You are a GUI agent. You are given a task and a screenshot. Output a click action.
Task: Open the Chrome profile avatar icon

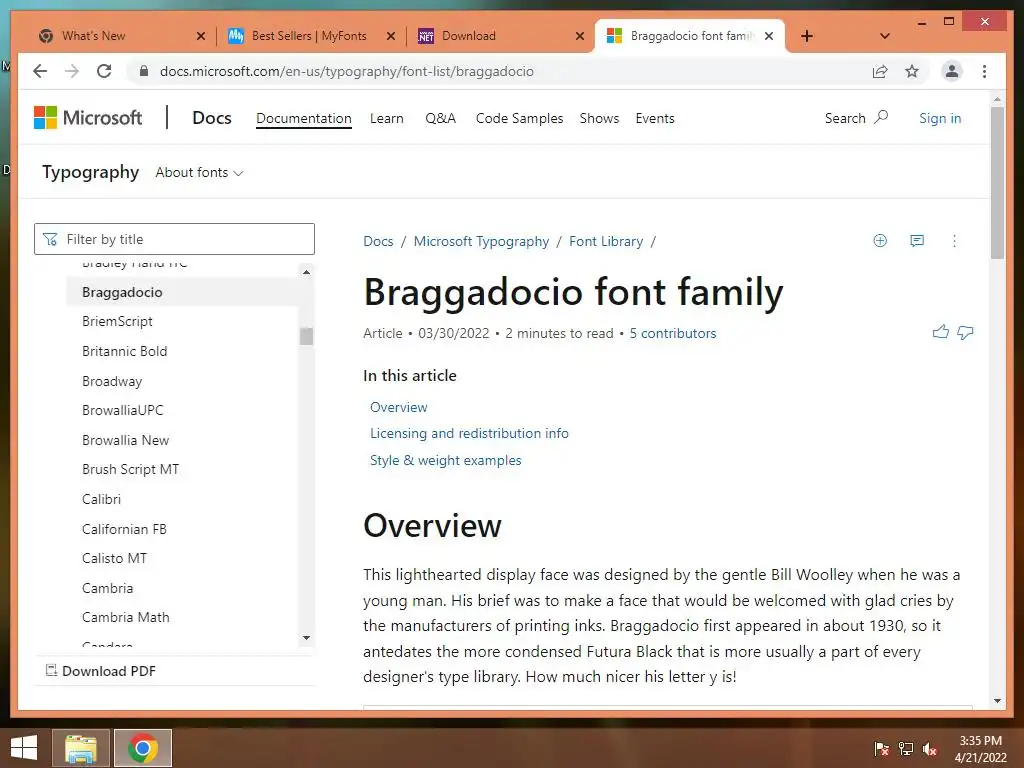(x=952, y=71)
